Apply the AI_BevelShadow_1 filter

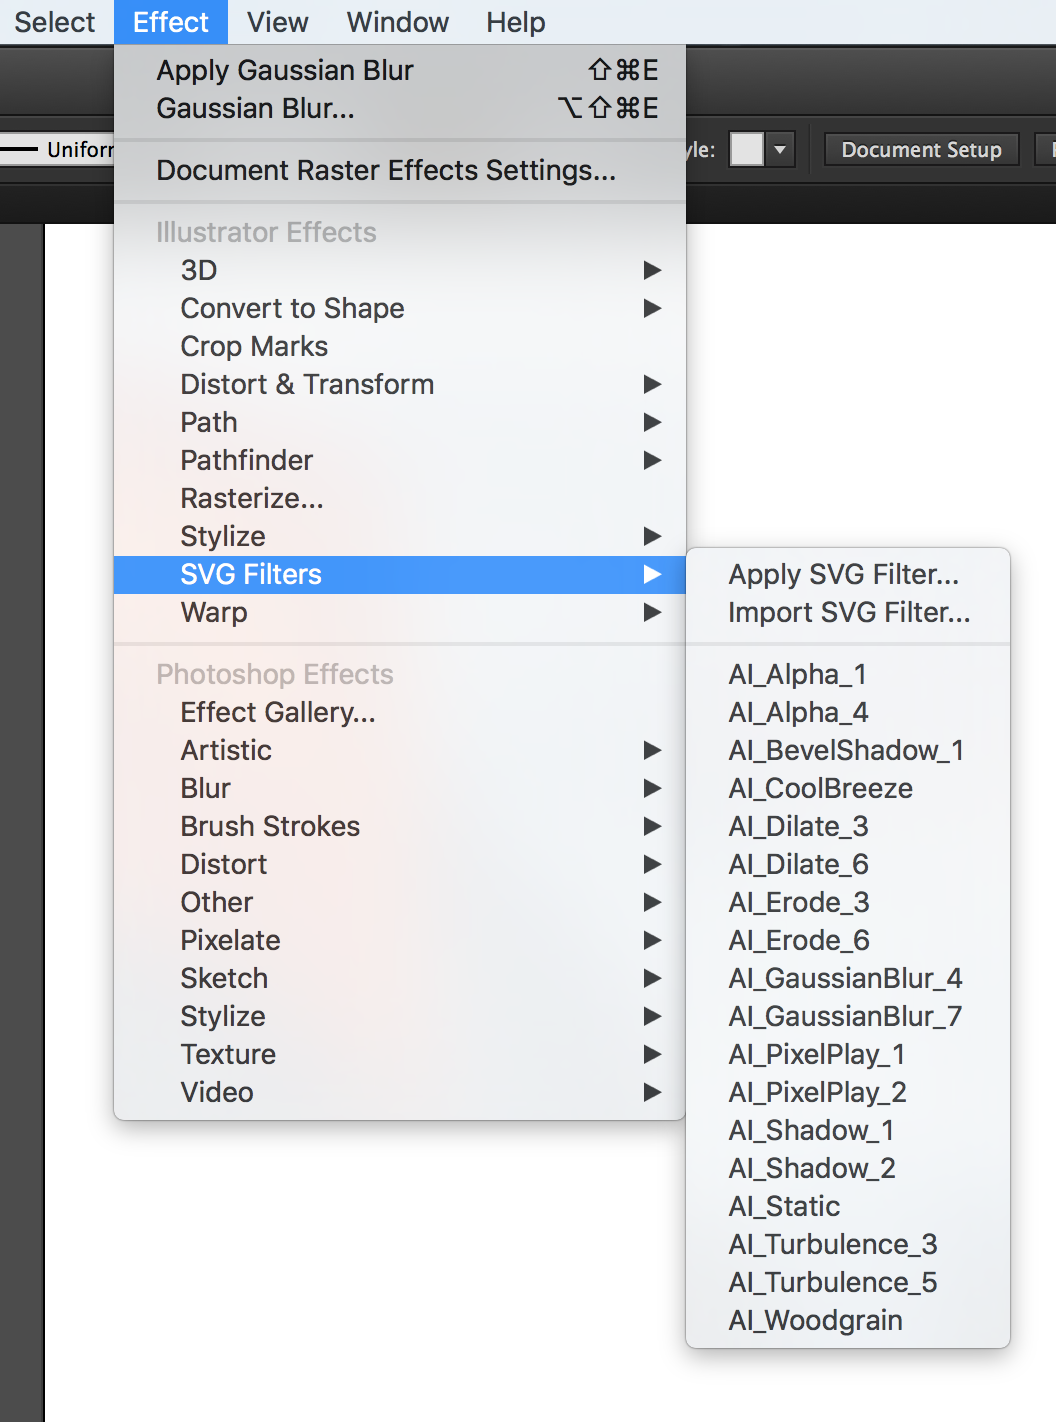(846, 750)
